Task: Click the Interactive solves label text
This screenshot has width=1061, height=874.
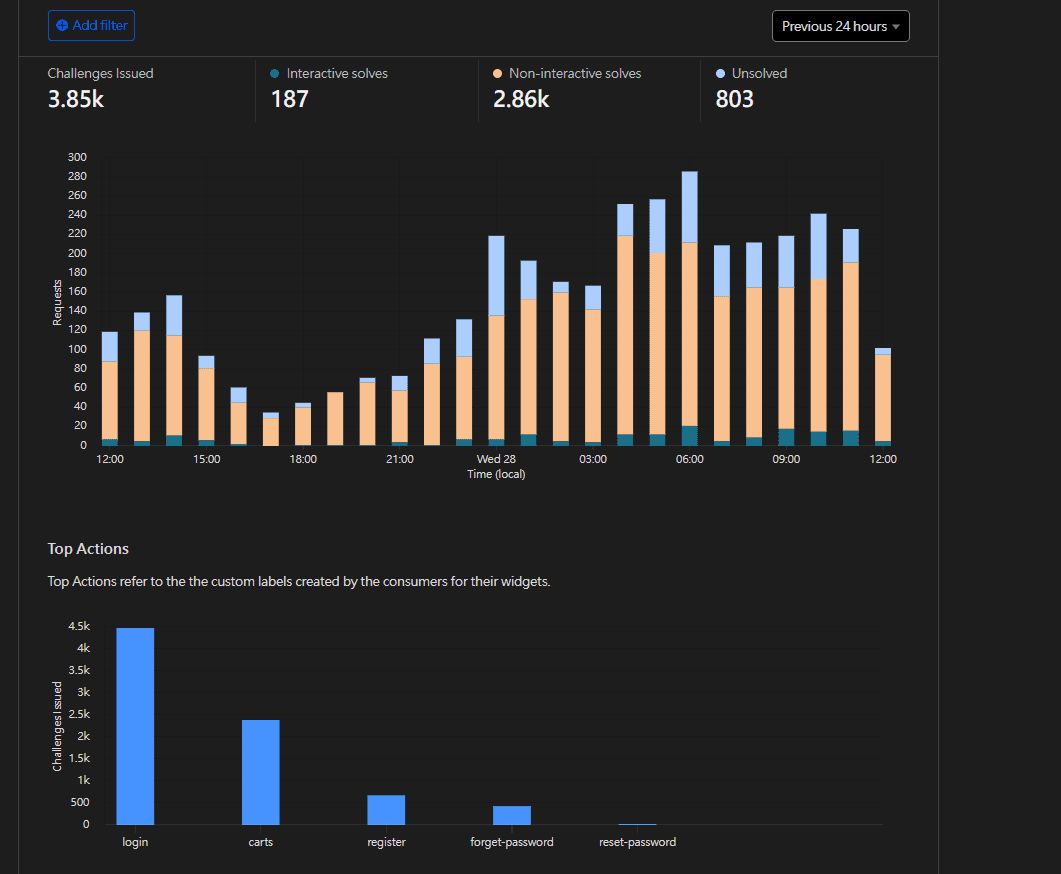Action: tap(337, 74)
